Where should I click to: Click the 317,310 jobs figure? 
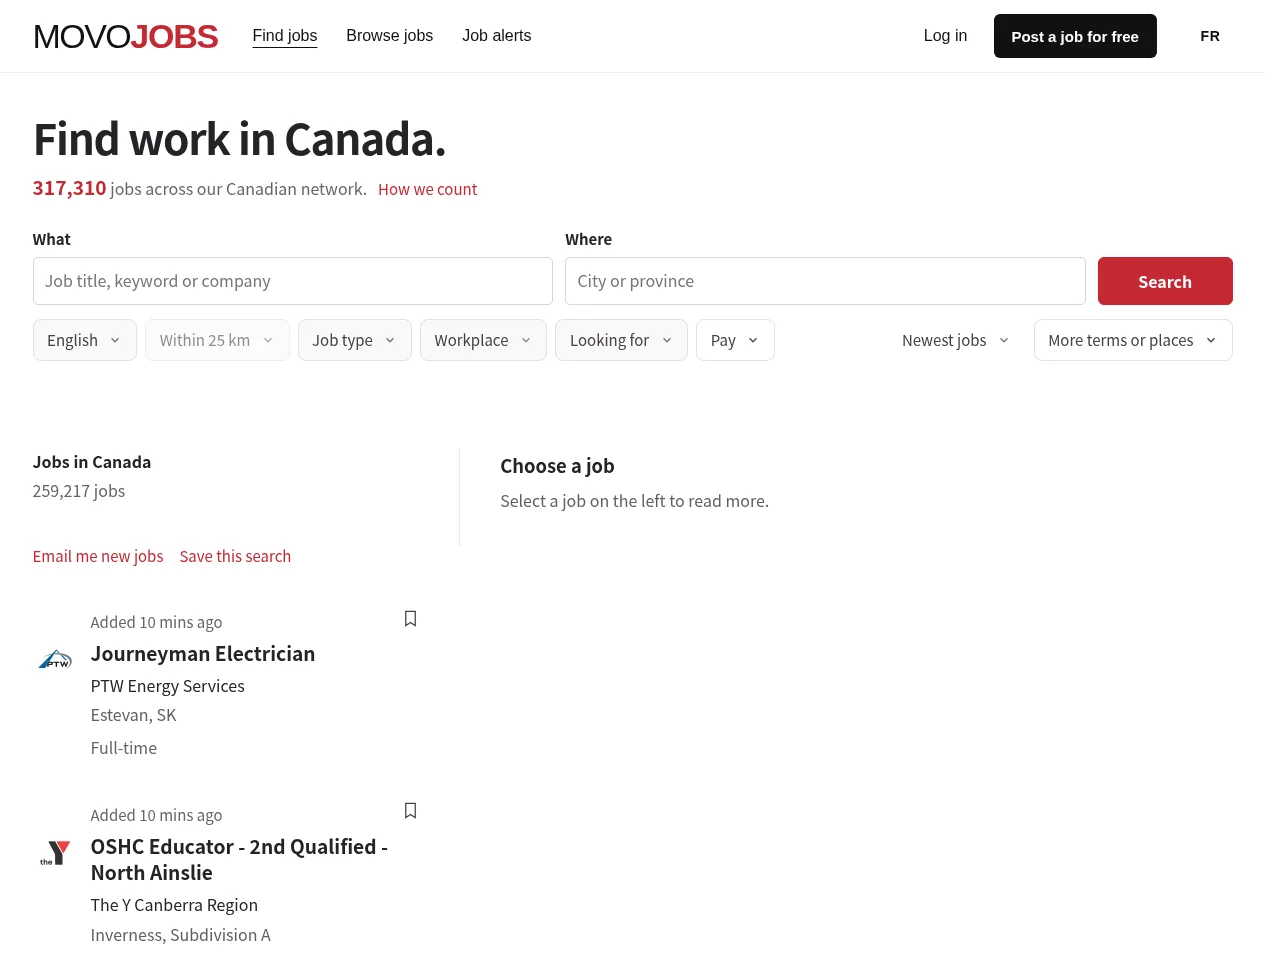point(69,188)
